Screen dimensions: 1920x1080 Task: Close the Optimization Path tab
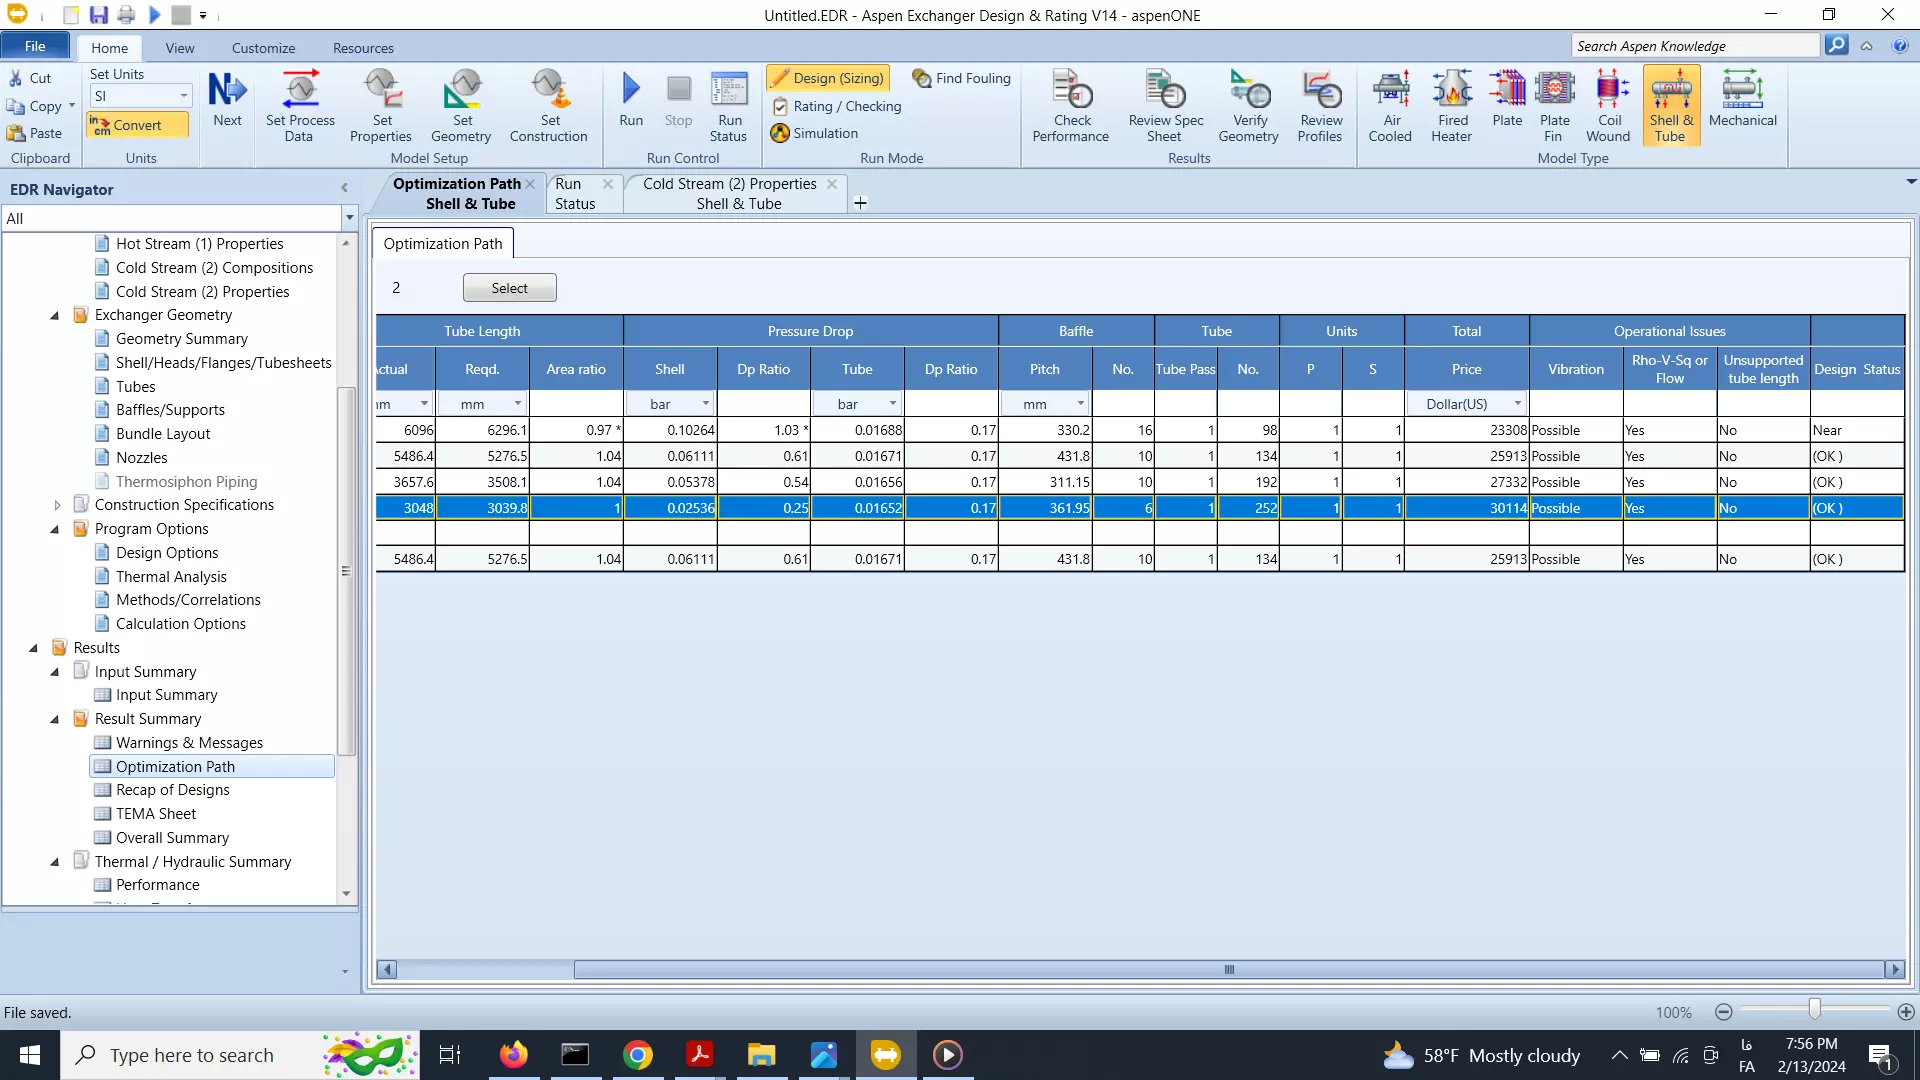[x=530, y=184]
